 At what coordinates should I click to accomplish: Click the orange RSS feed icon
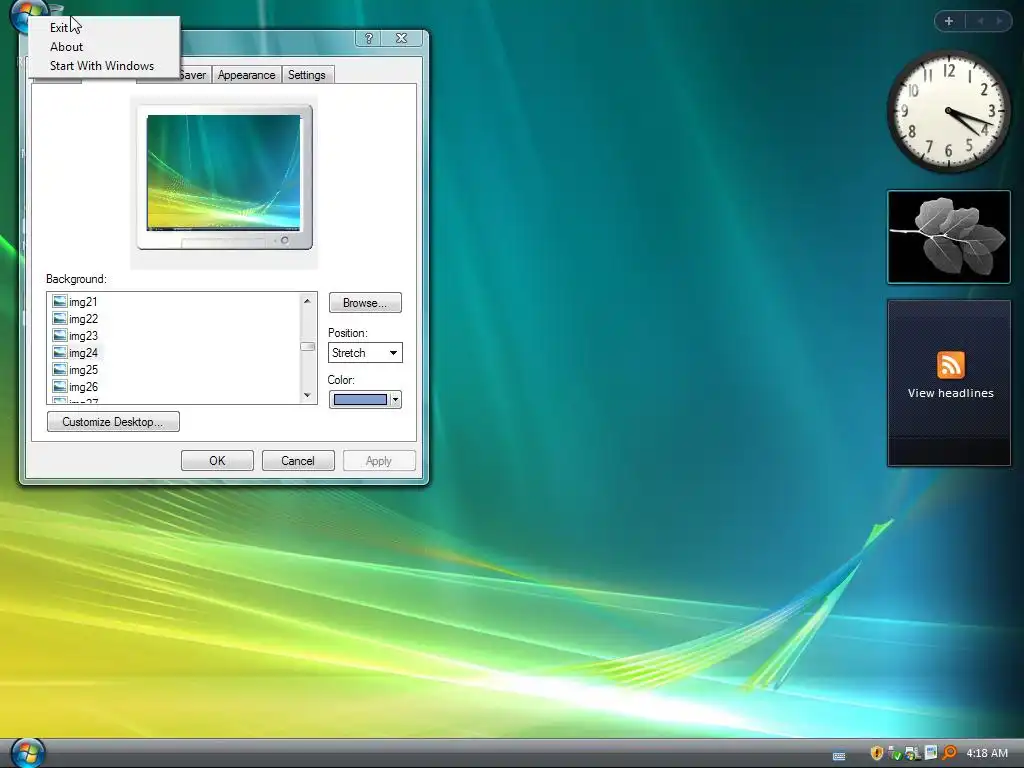point(950,364)
